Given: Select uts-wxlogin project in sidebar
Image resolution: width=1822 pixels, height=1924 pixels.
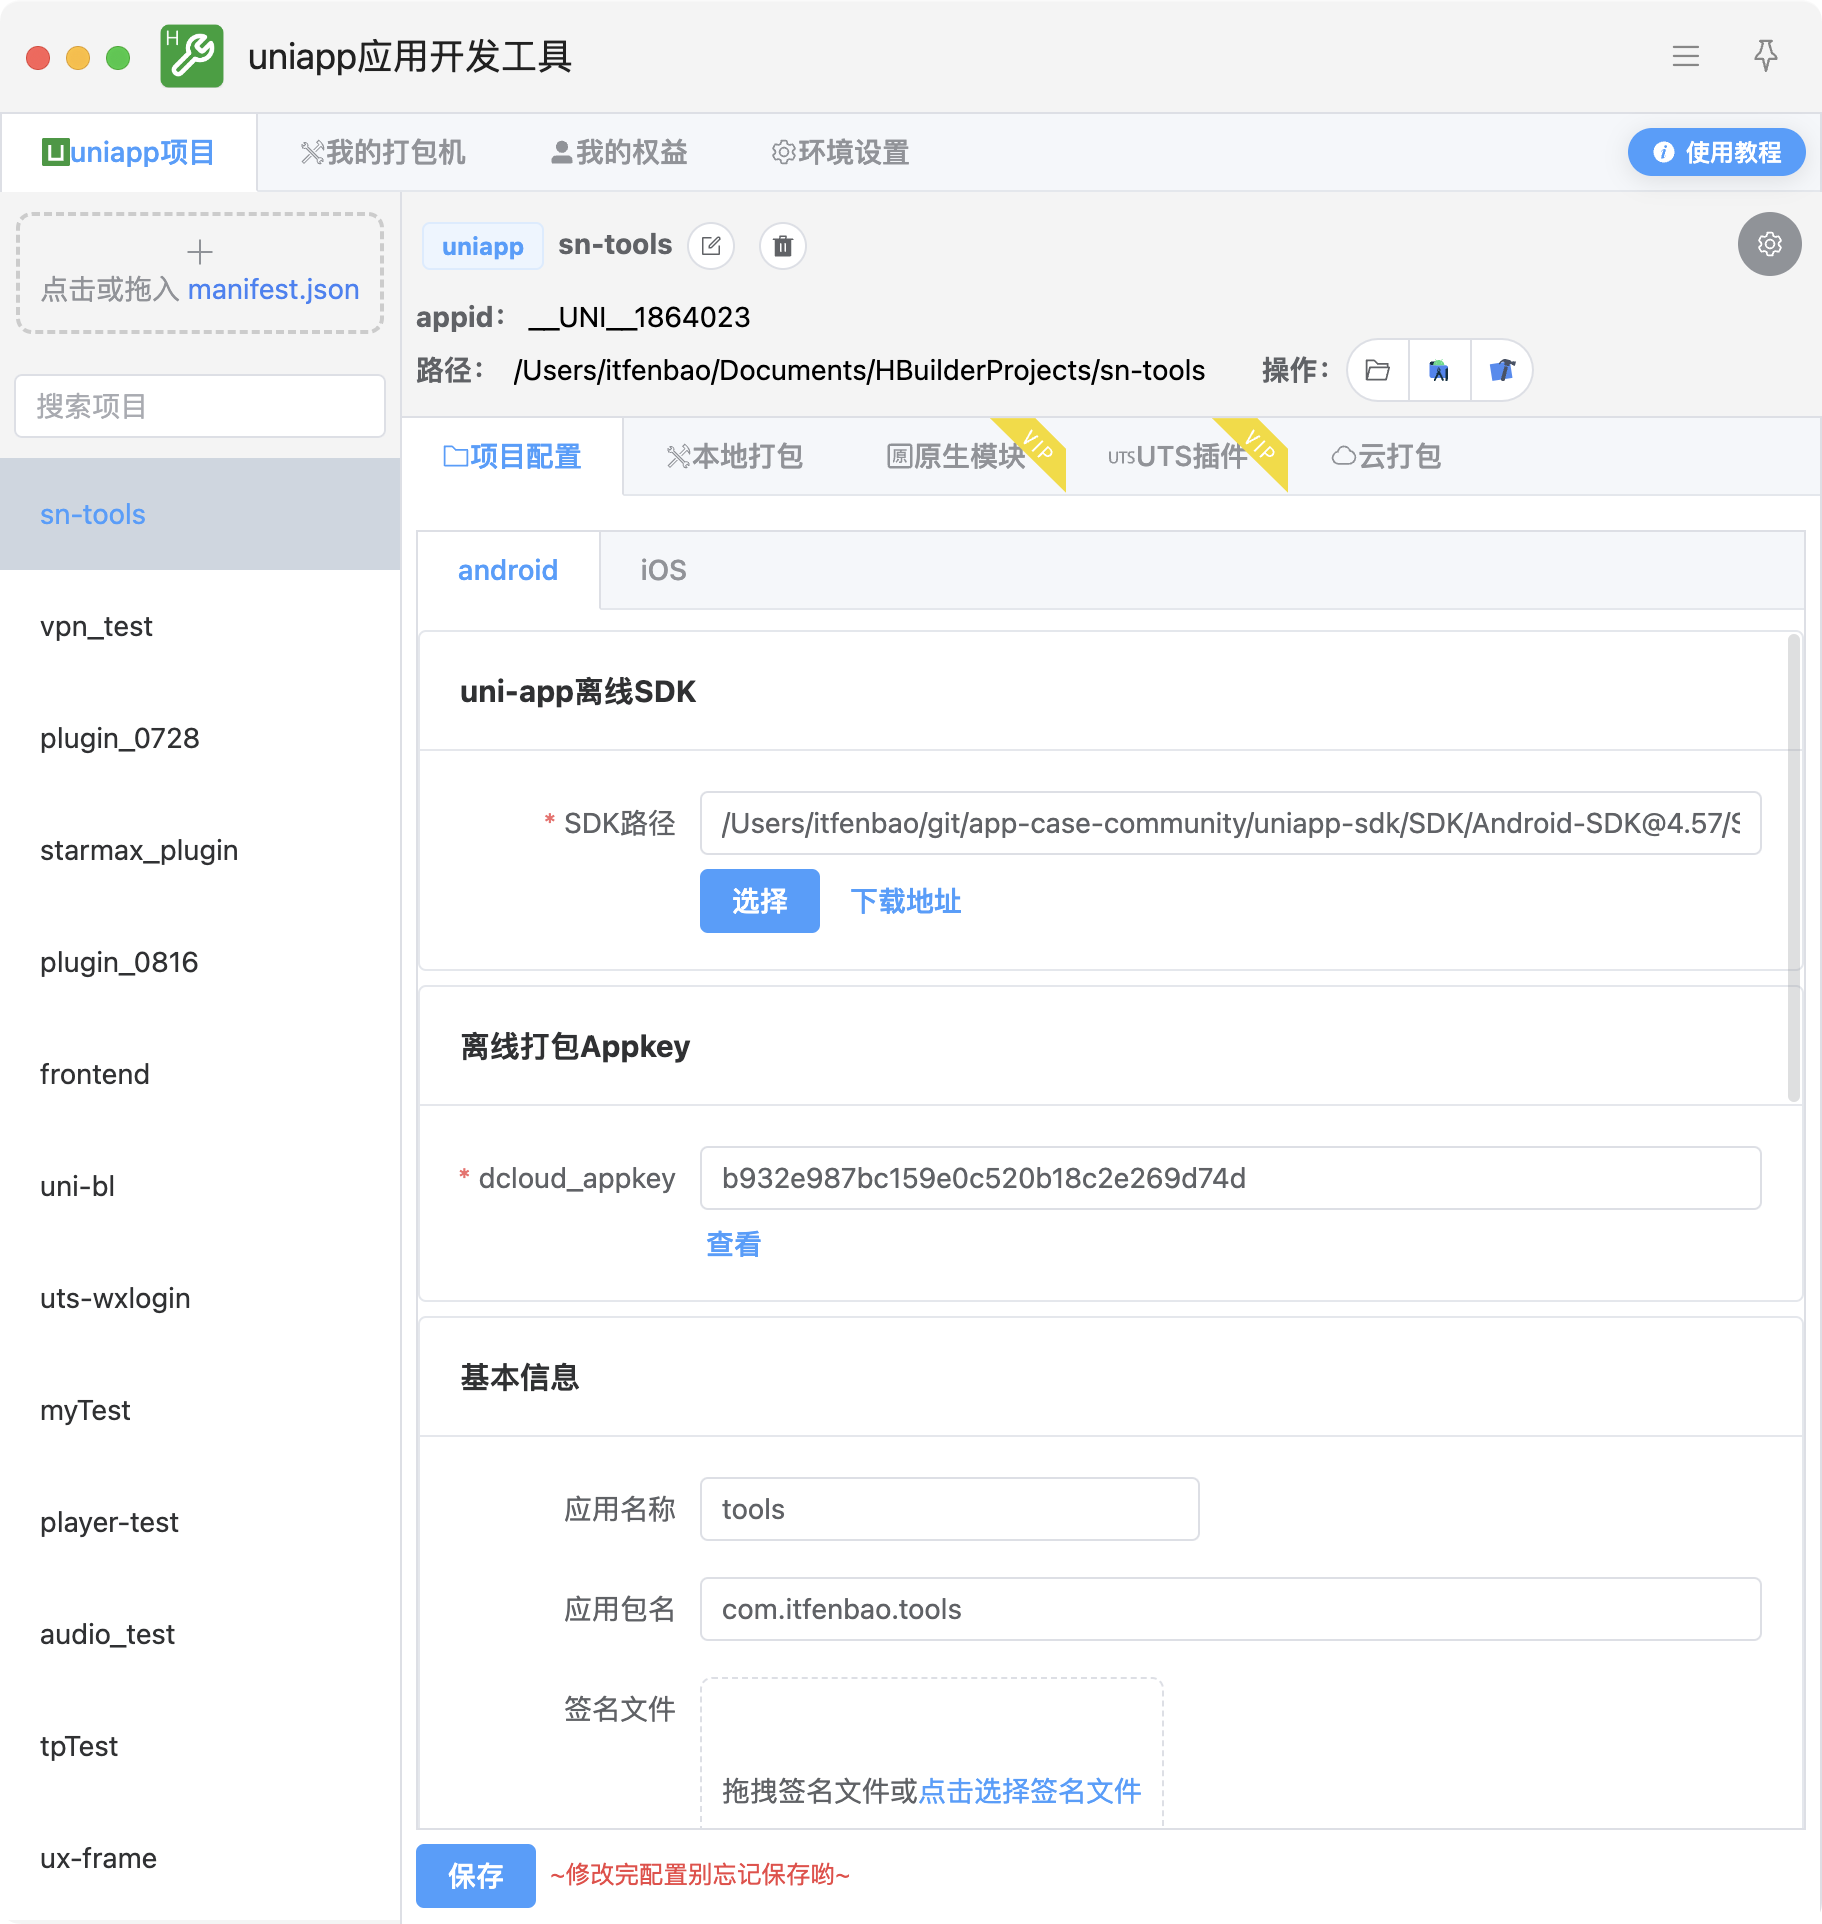Looking at the screenshot, I should 200,1298.
